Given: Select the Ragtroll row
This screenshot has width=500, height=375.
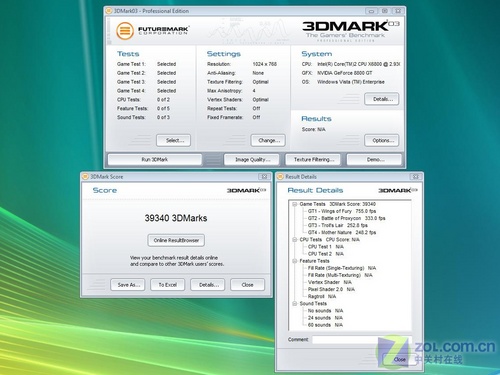Looking at the screenshot, I should pos(322,297).
